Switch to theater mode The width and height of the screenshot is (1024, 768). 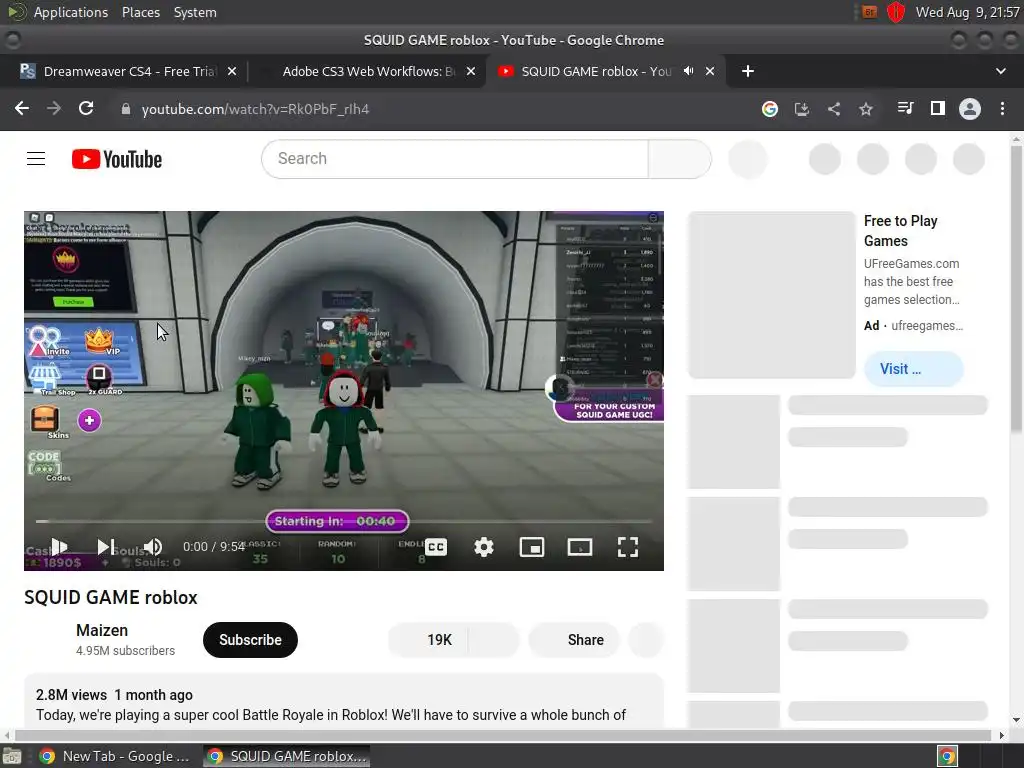580,547
